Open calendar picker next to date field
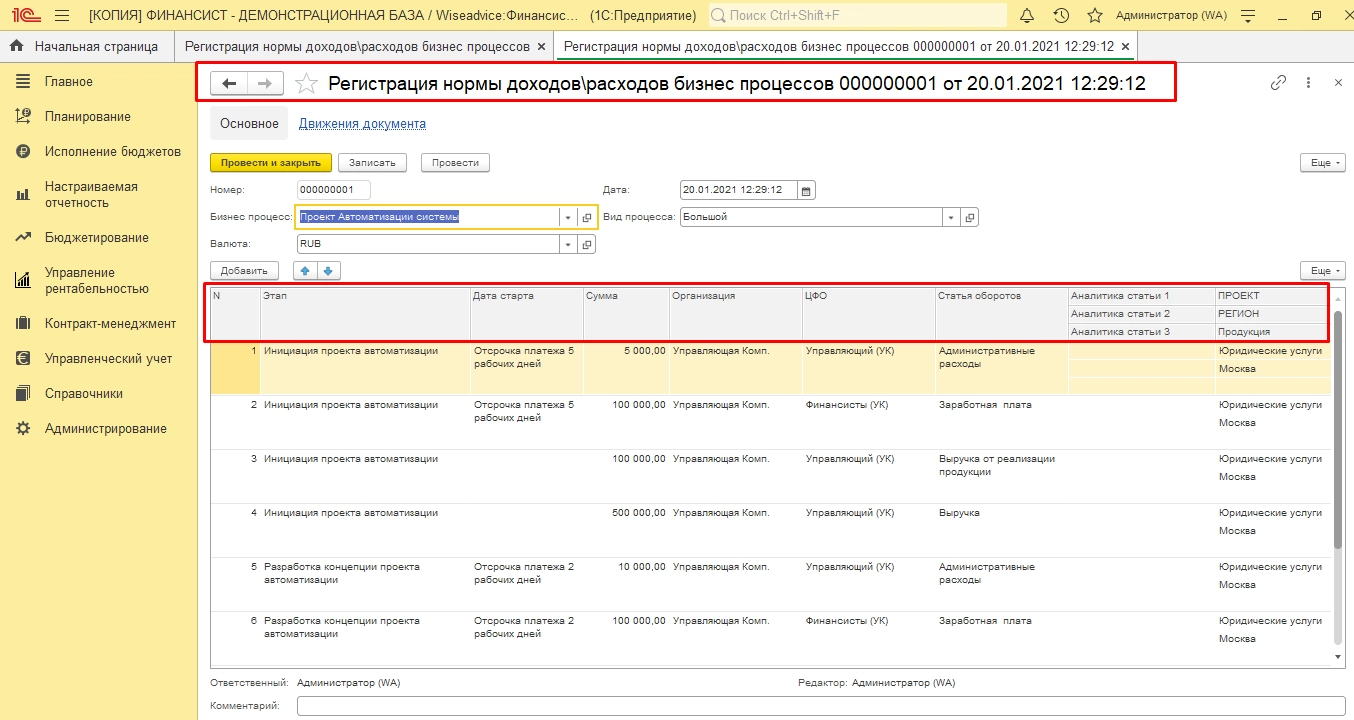This screenshot has height=720, width=1354. tap(807, 190)
